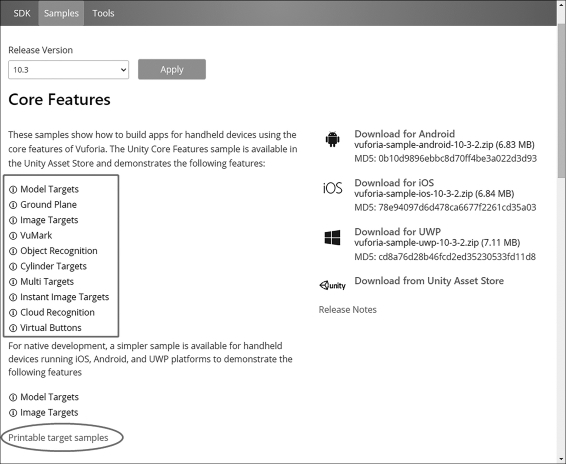Open Printable target samples link
This screenshot has height=464, width=566.
pyautogui.click(x=58, y=438)
